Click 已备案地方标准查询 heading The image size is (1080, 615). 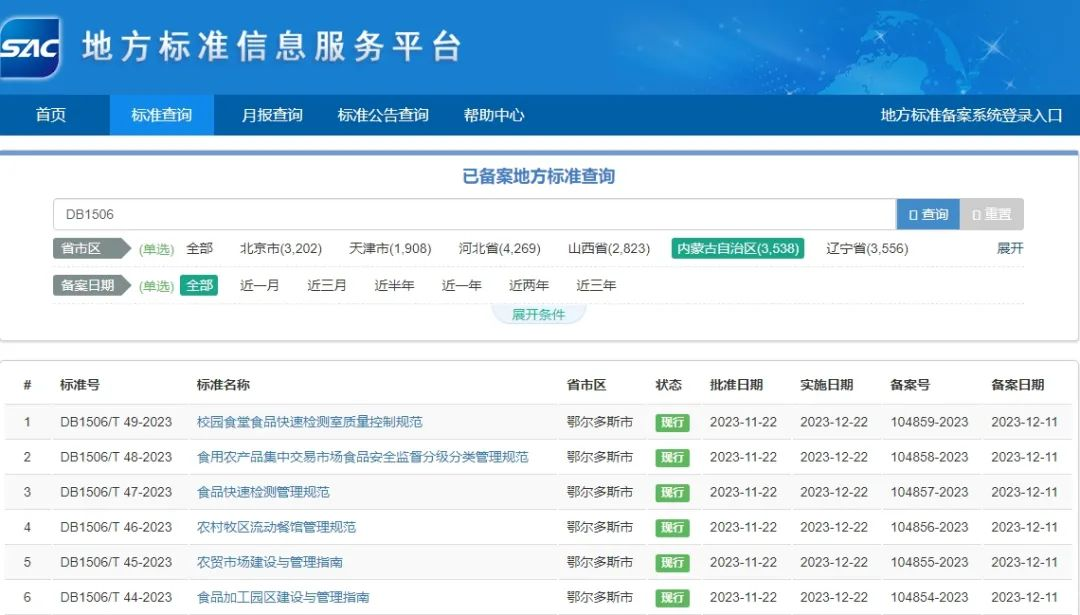pyautogui.click(x=538, y=176)
